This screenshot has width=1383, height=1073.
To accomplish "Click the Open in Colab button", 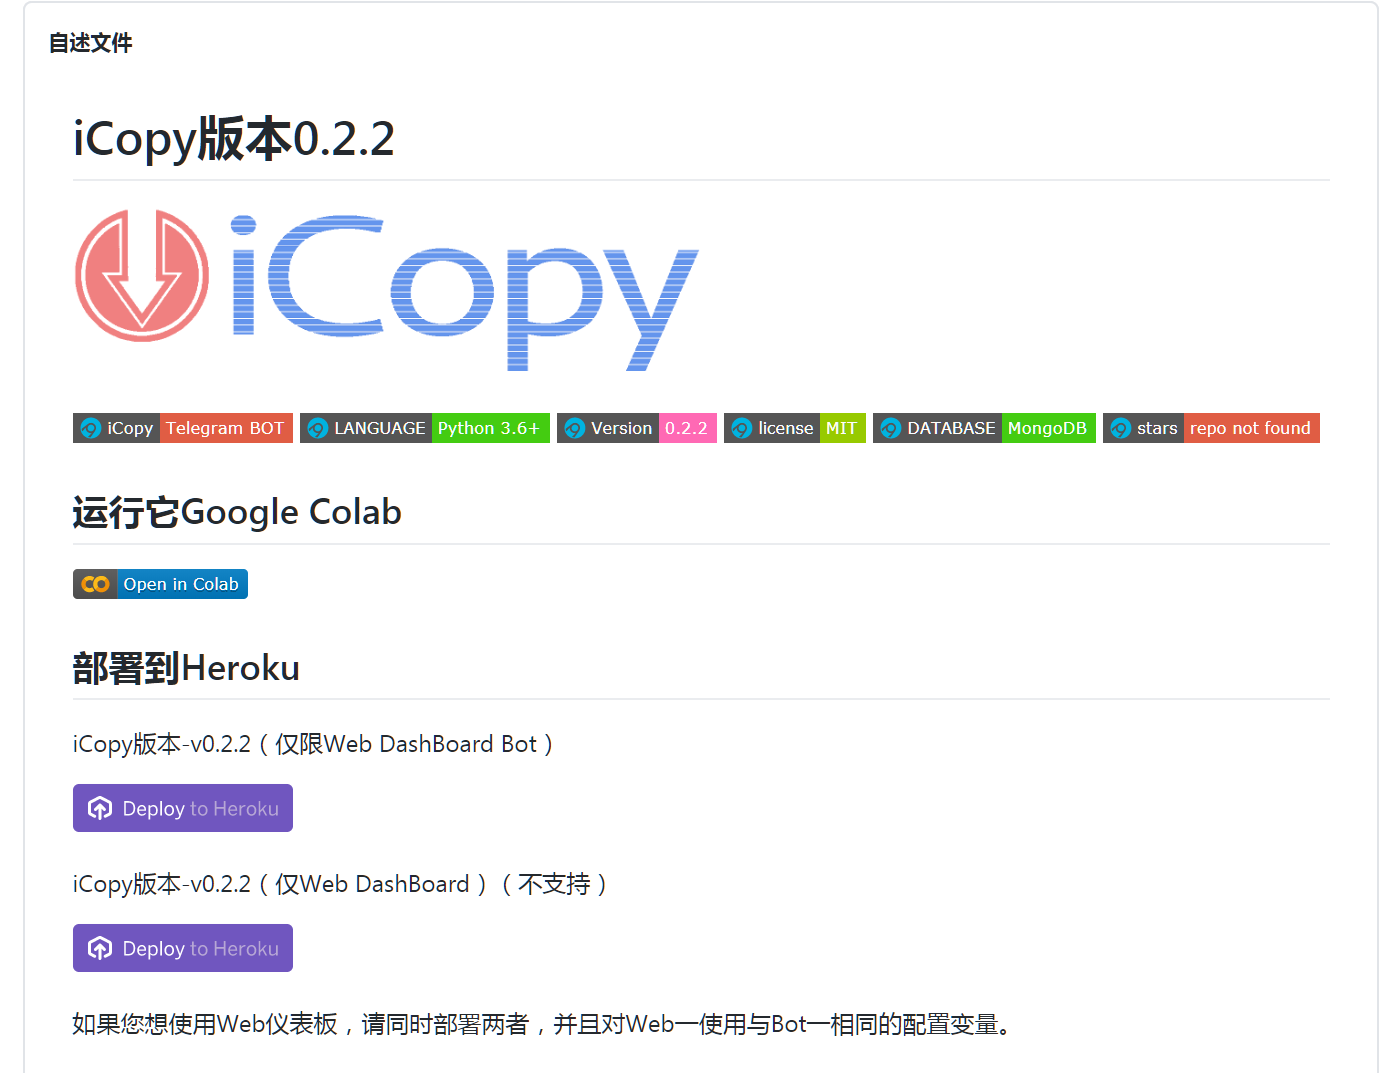I will (x=160, y=584).
